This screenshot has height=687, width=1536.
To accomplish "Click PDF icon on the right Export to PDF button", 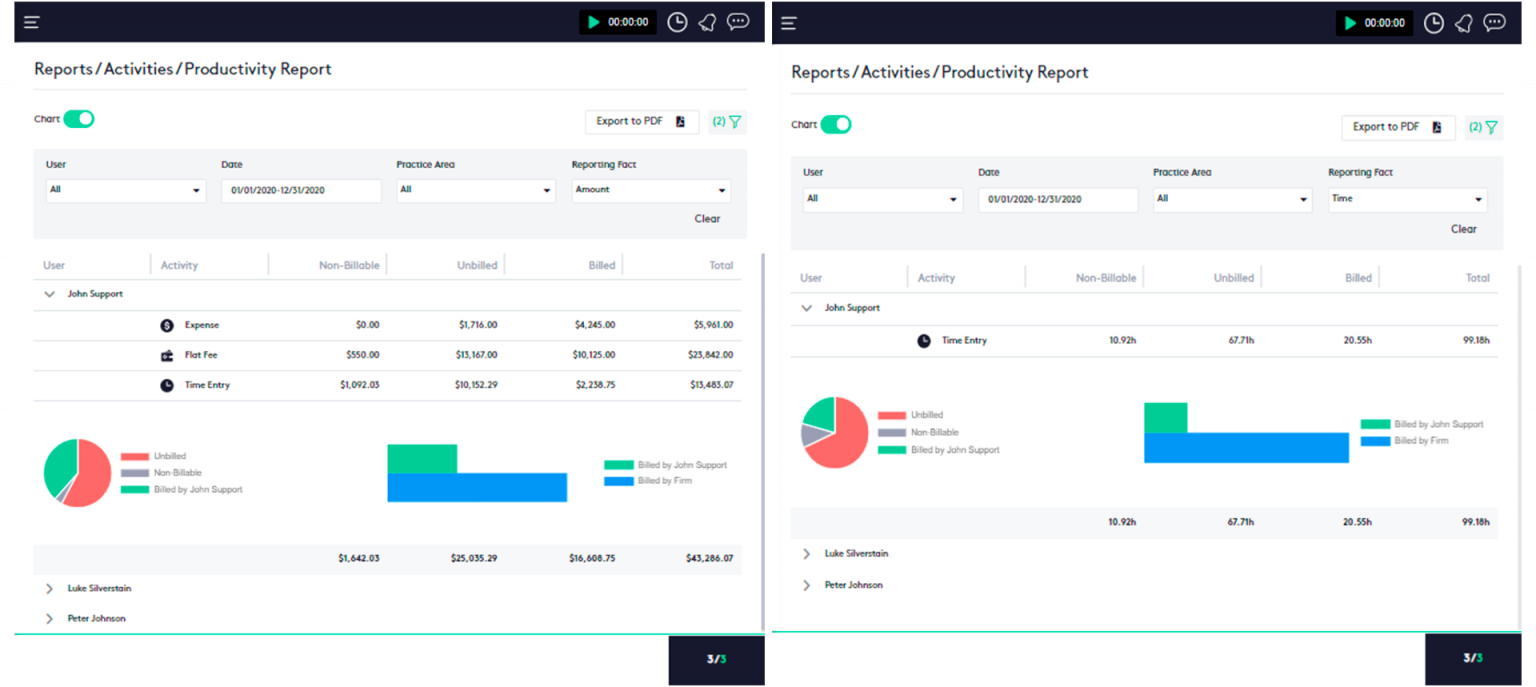I will click(x=1437, y=127).
